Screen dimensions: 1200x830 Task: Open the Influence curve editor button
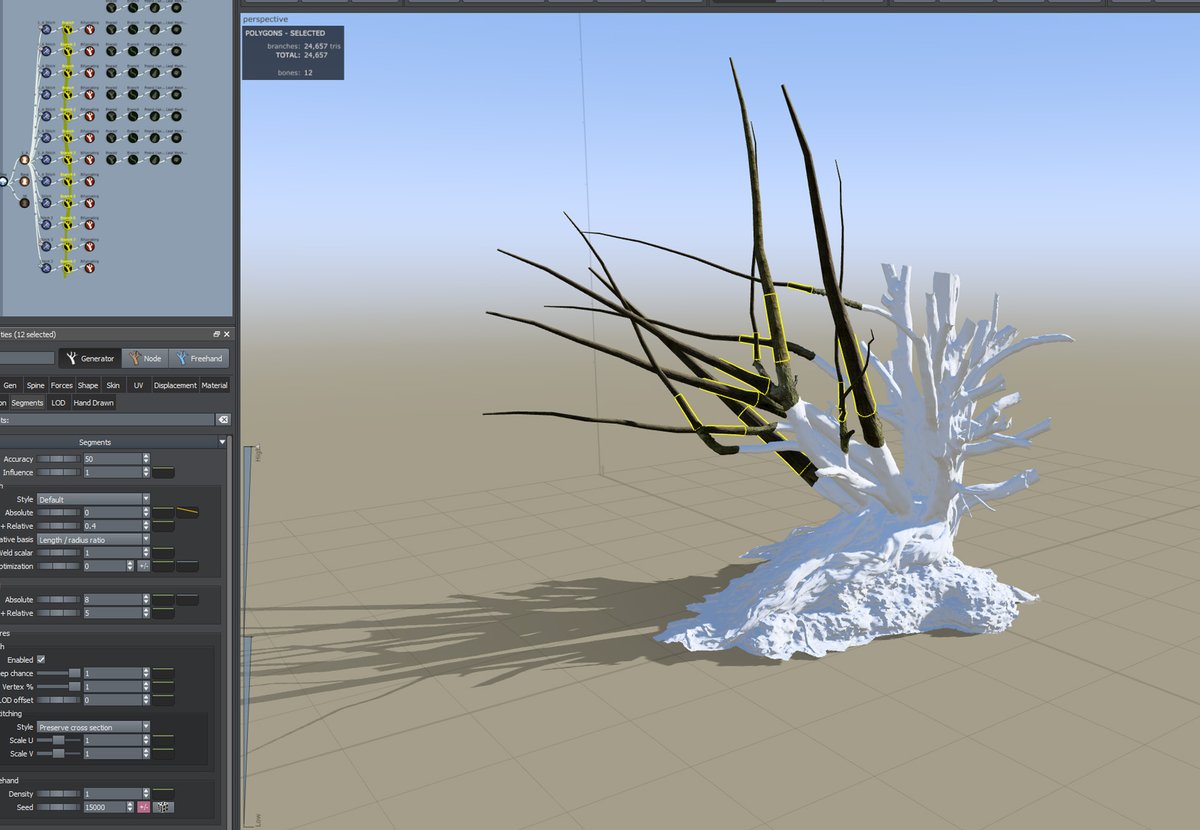[163, 472]
